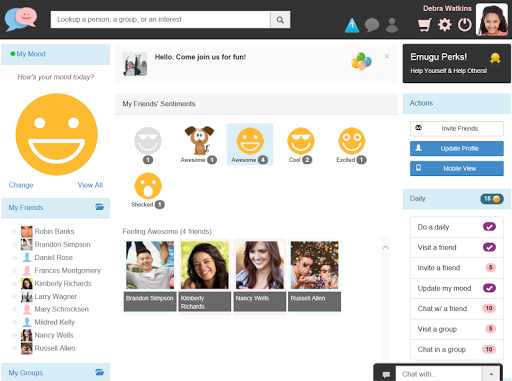Collapse the Feeling Awesome list chevron
Screen dimensions: 512x381
(386, 247)
